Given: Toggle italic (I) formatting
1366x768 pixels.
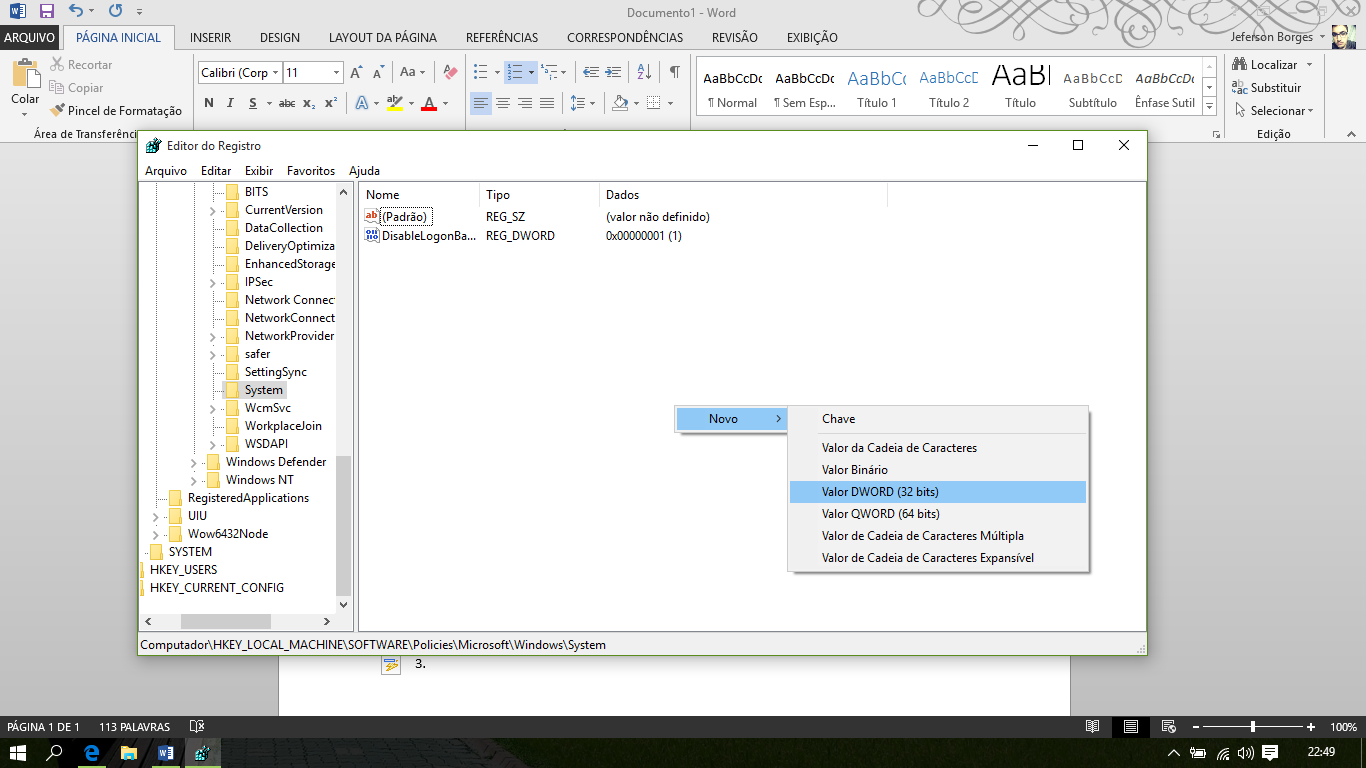Looking at the screenshot, I should coord(231,103).
